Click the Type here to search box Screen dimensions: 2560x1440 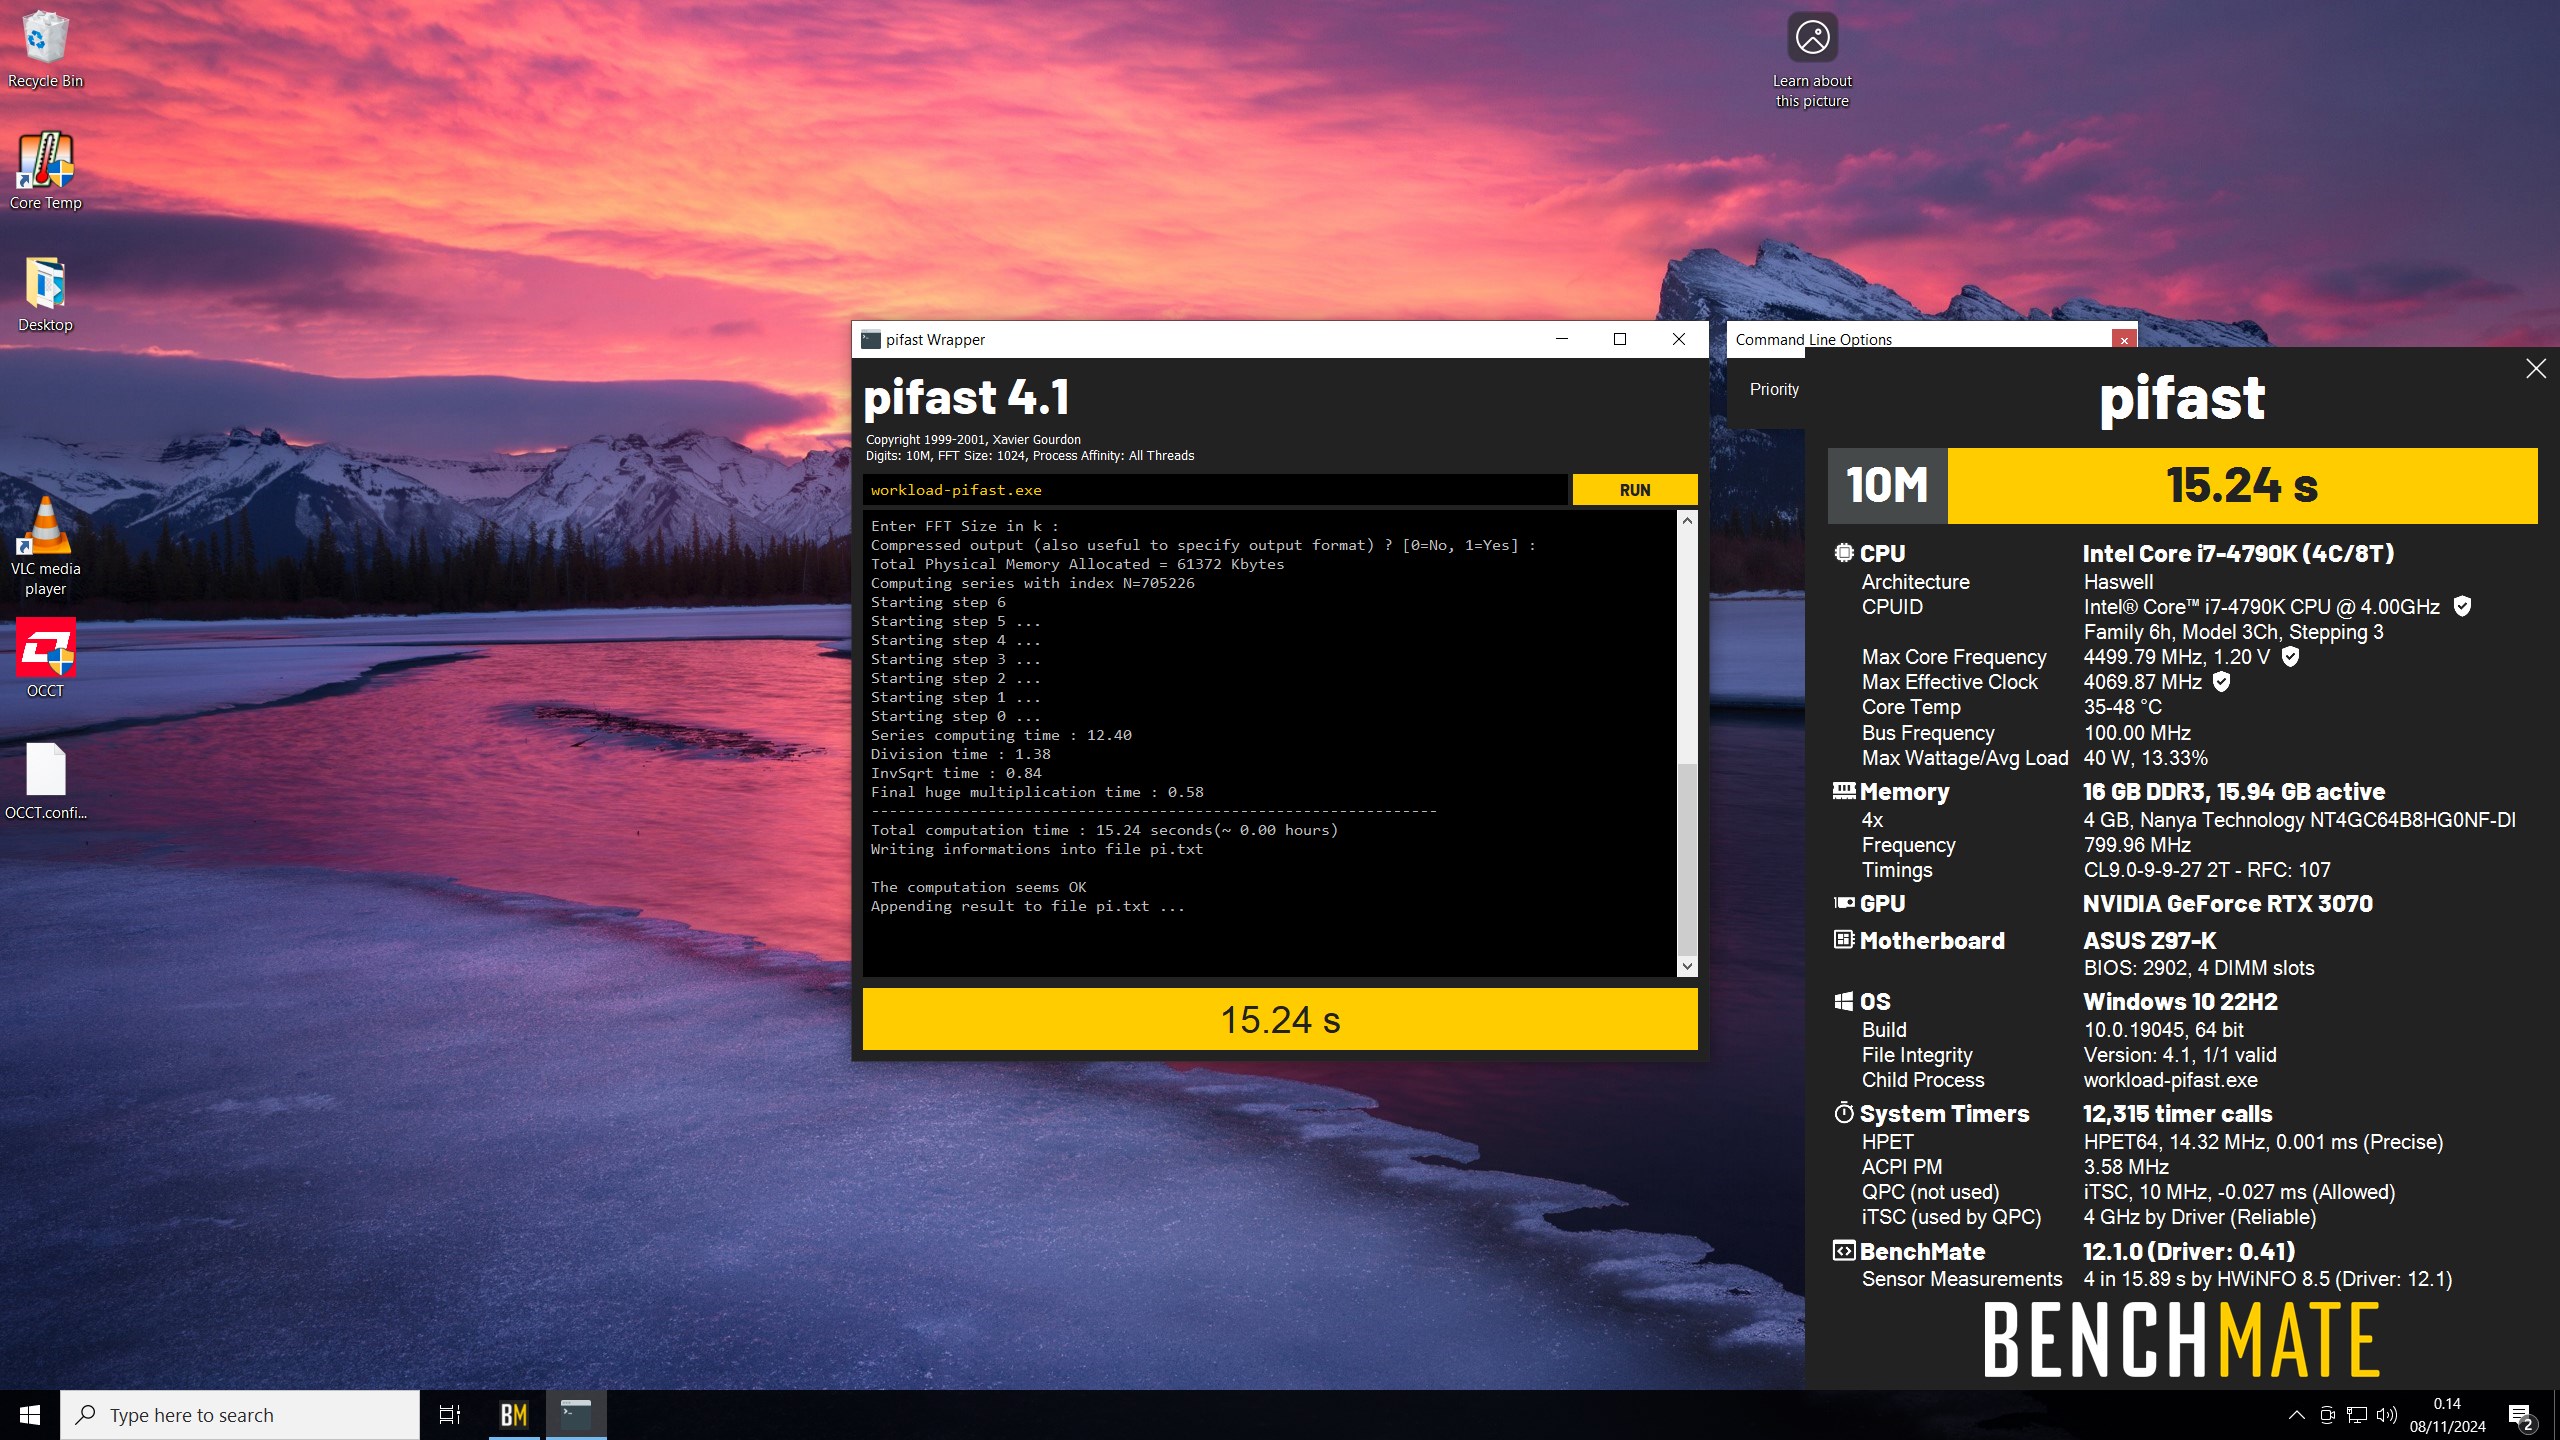[240, 1415]
